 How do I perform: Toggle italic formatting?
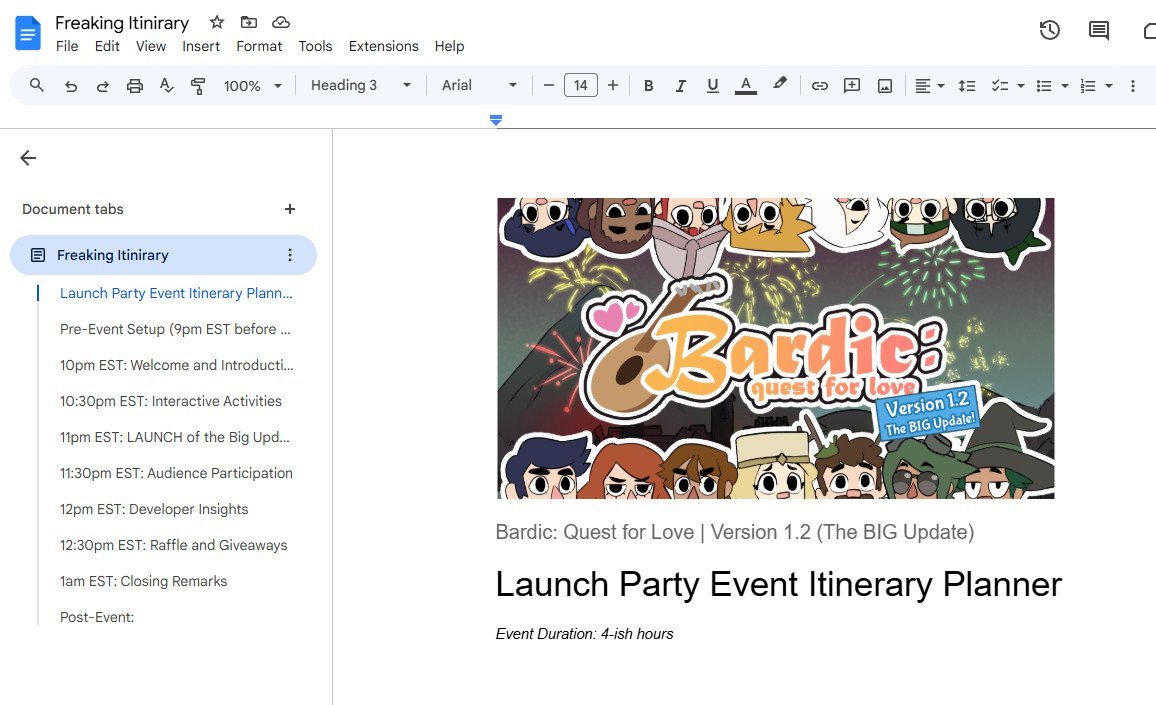point(680,86)
